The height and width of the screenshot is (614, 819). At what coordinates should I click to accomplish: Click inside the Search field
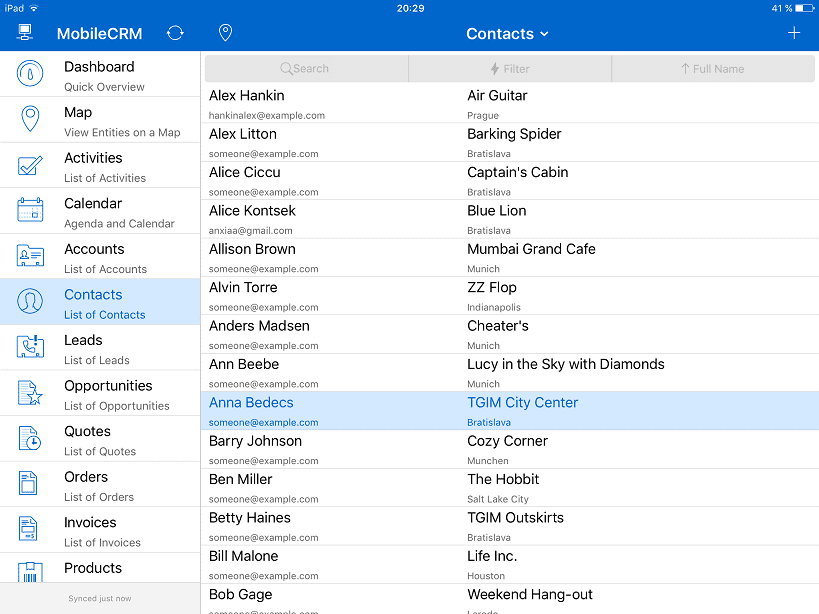pos(306,68)
